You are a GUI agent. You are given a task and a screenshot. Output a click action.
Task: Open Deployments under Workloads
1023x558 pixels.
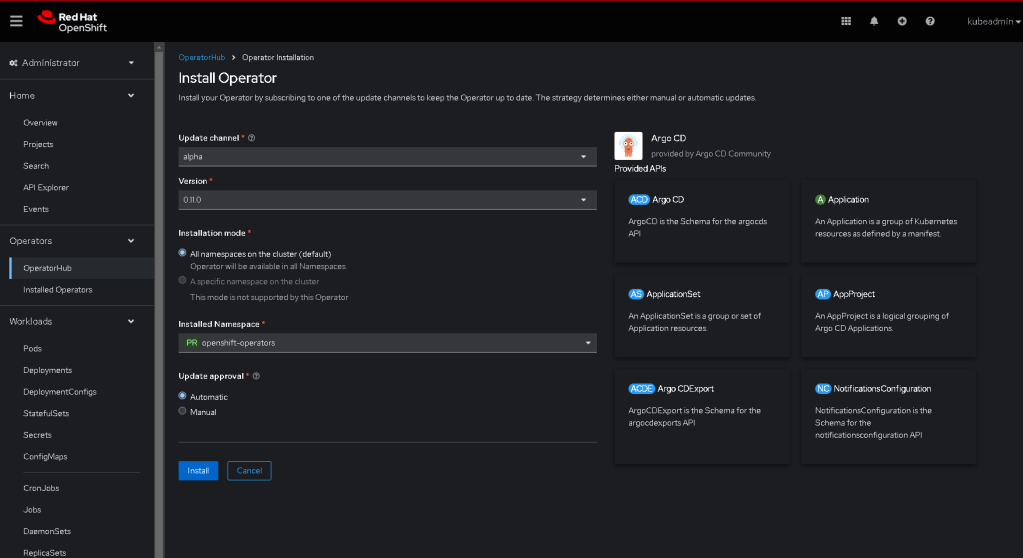tap(48, 370)
